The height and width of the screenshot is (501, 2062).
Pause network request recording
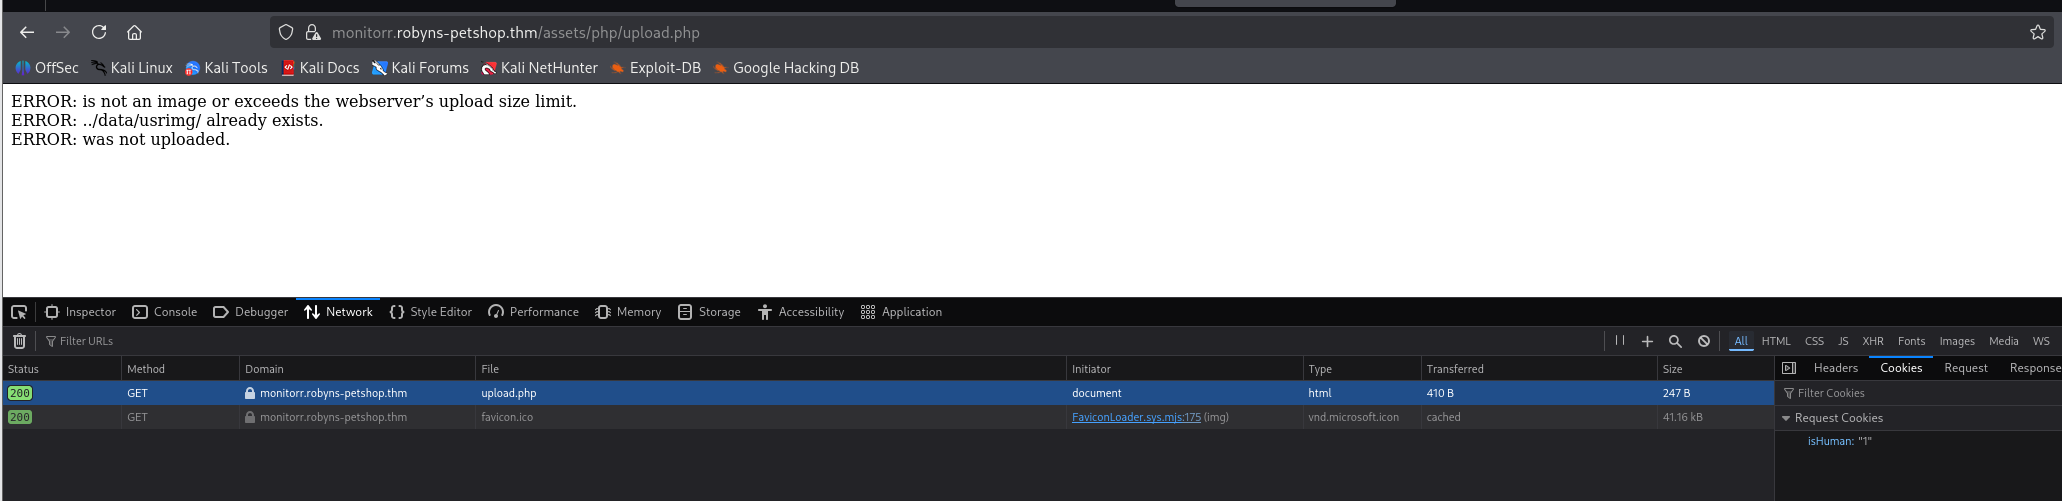1619,341
